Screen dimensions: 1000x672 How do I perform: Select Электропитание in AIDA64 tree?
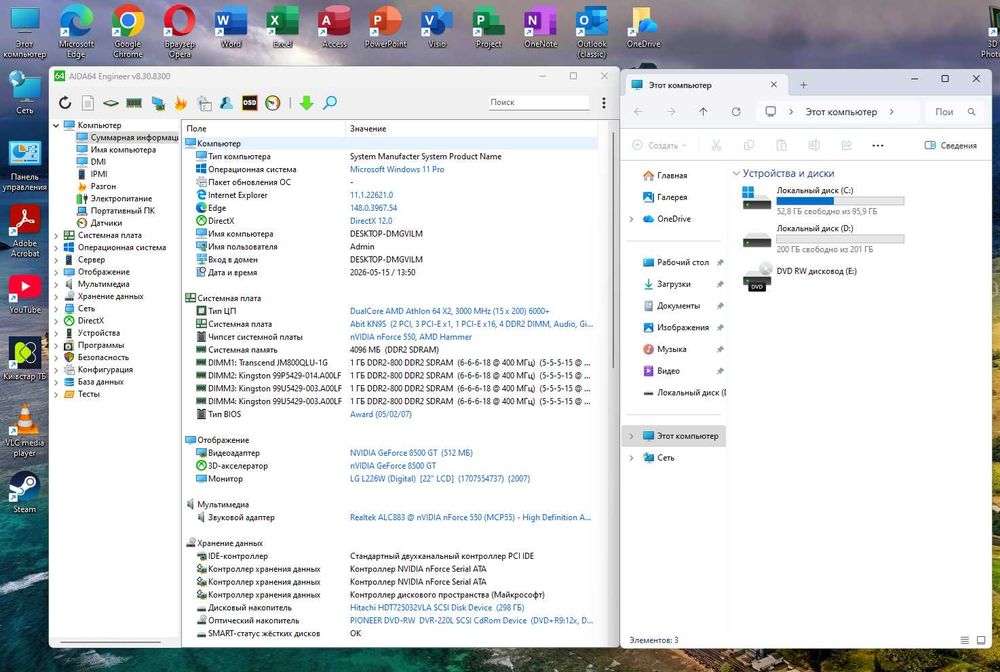coord(121,199)
